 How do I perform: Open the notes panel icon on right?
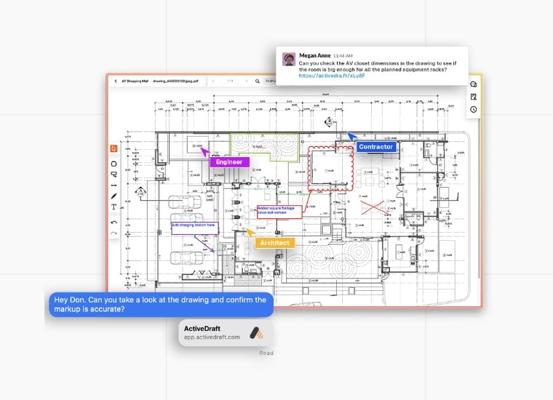coord(474,97)
